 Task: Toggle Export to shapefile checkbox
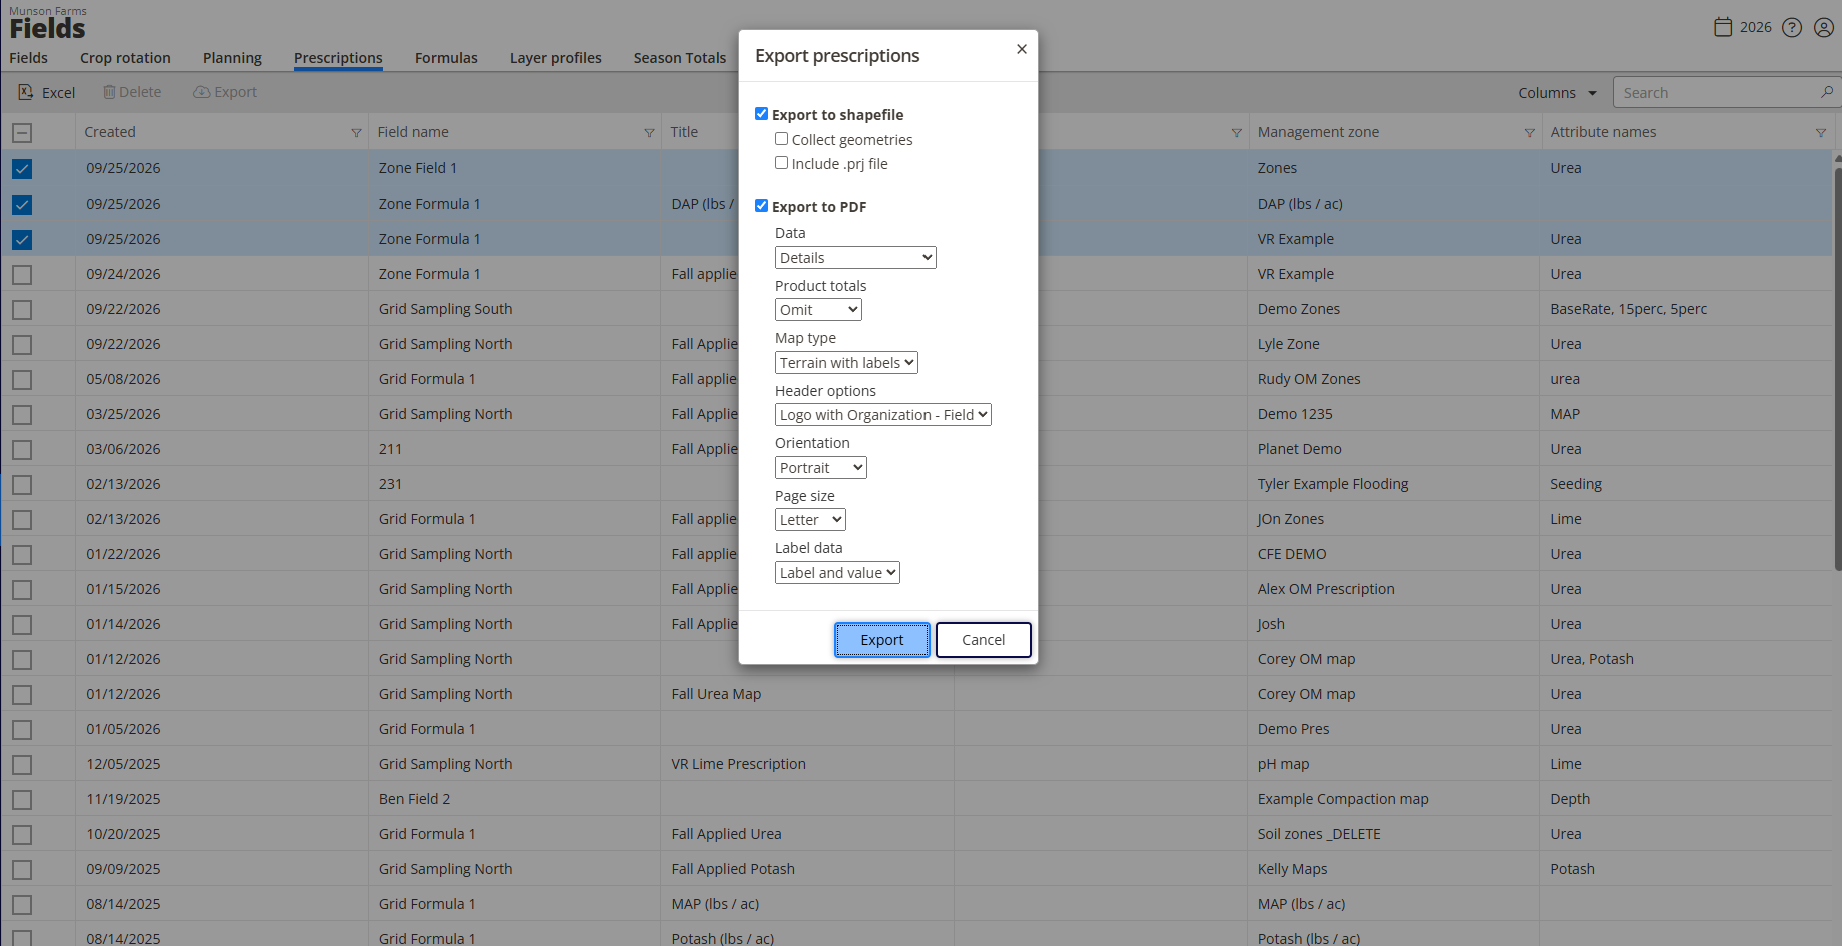pos(761,114)
